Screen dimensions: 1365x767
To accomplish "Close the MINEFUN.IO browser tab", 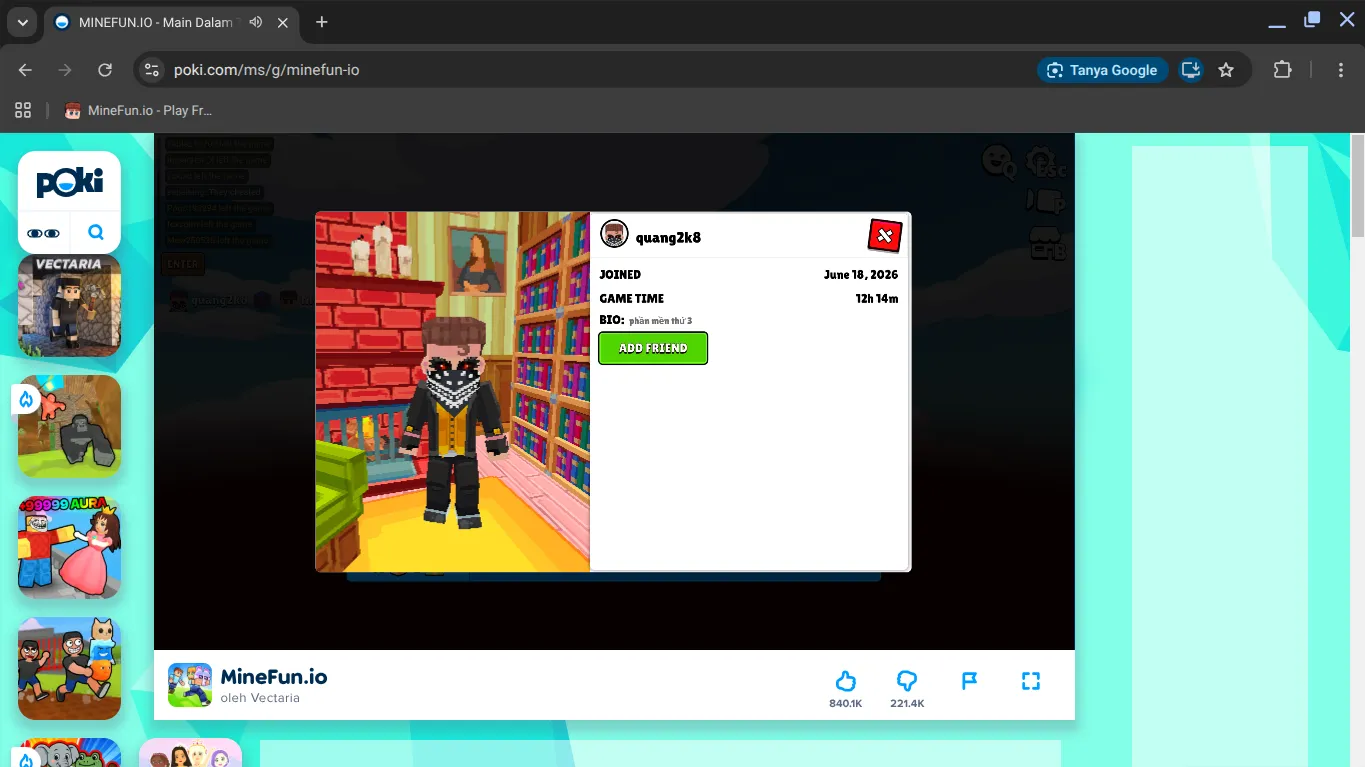I will point(284,23).
